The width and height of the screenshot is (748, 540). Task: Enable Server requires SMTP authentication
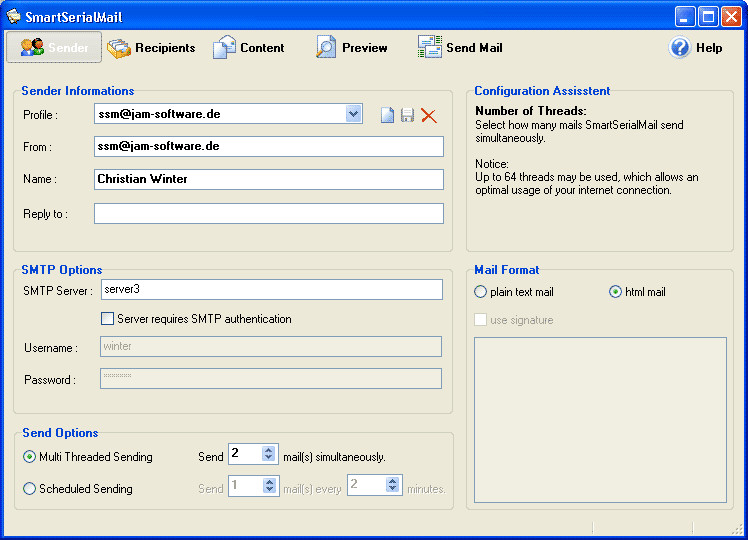[x=107, y=319]
